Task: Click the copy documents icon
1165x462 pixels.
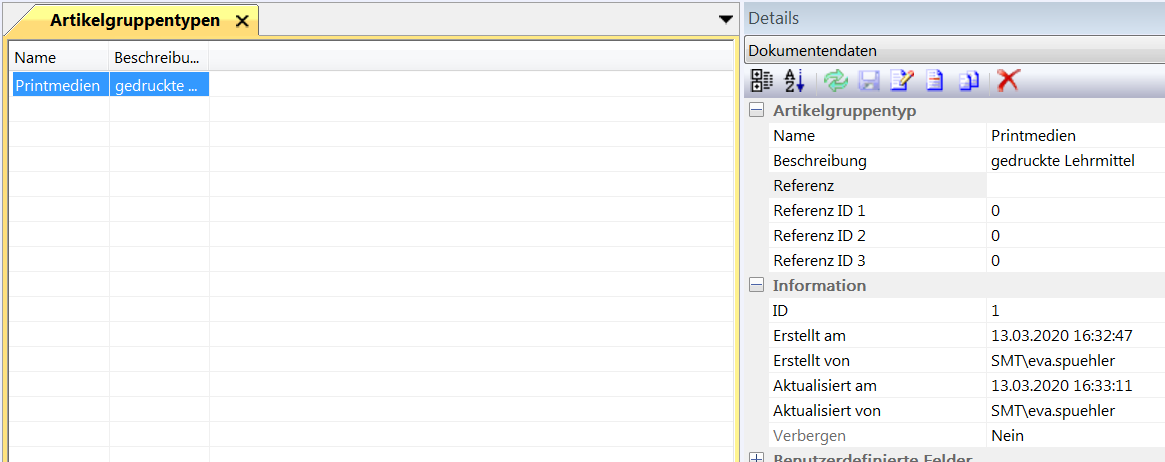Action: pos(968,82)
